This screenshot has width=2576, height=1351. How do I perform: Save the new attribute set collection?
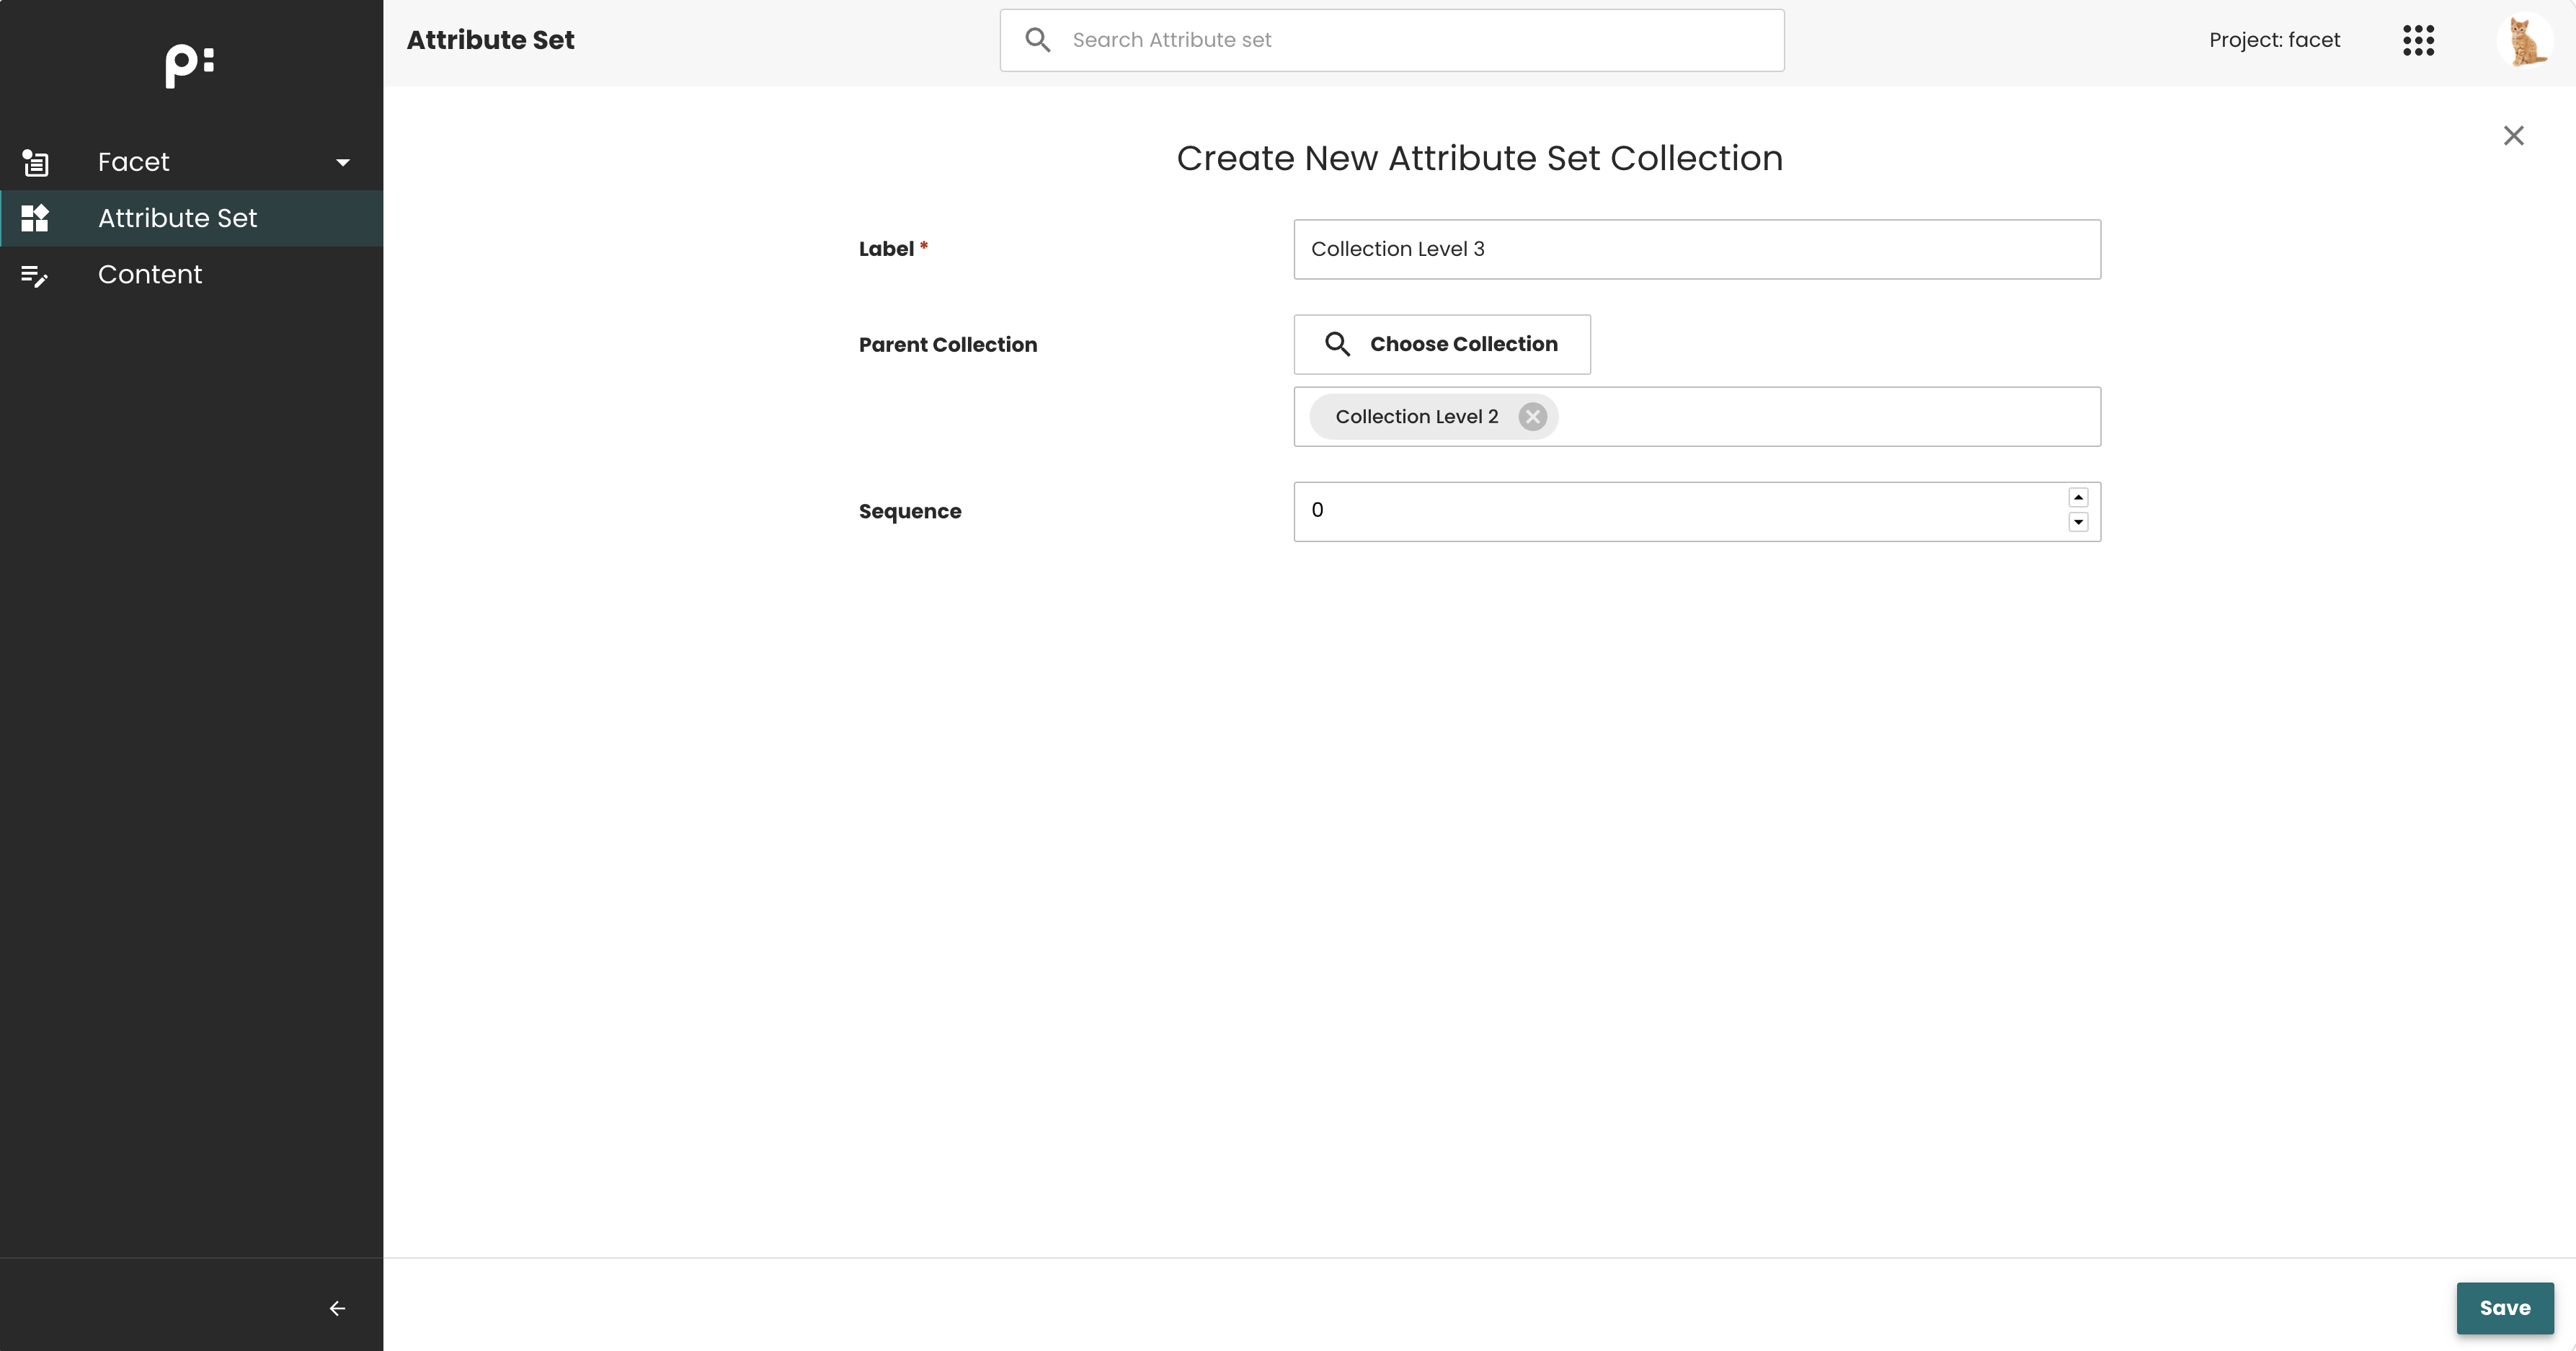(2505, 1308)
